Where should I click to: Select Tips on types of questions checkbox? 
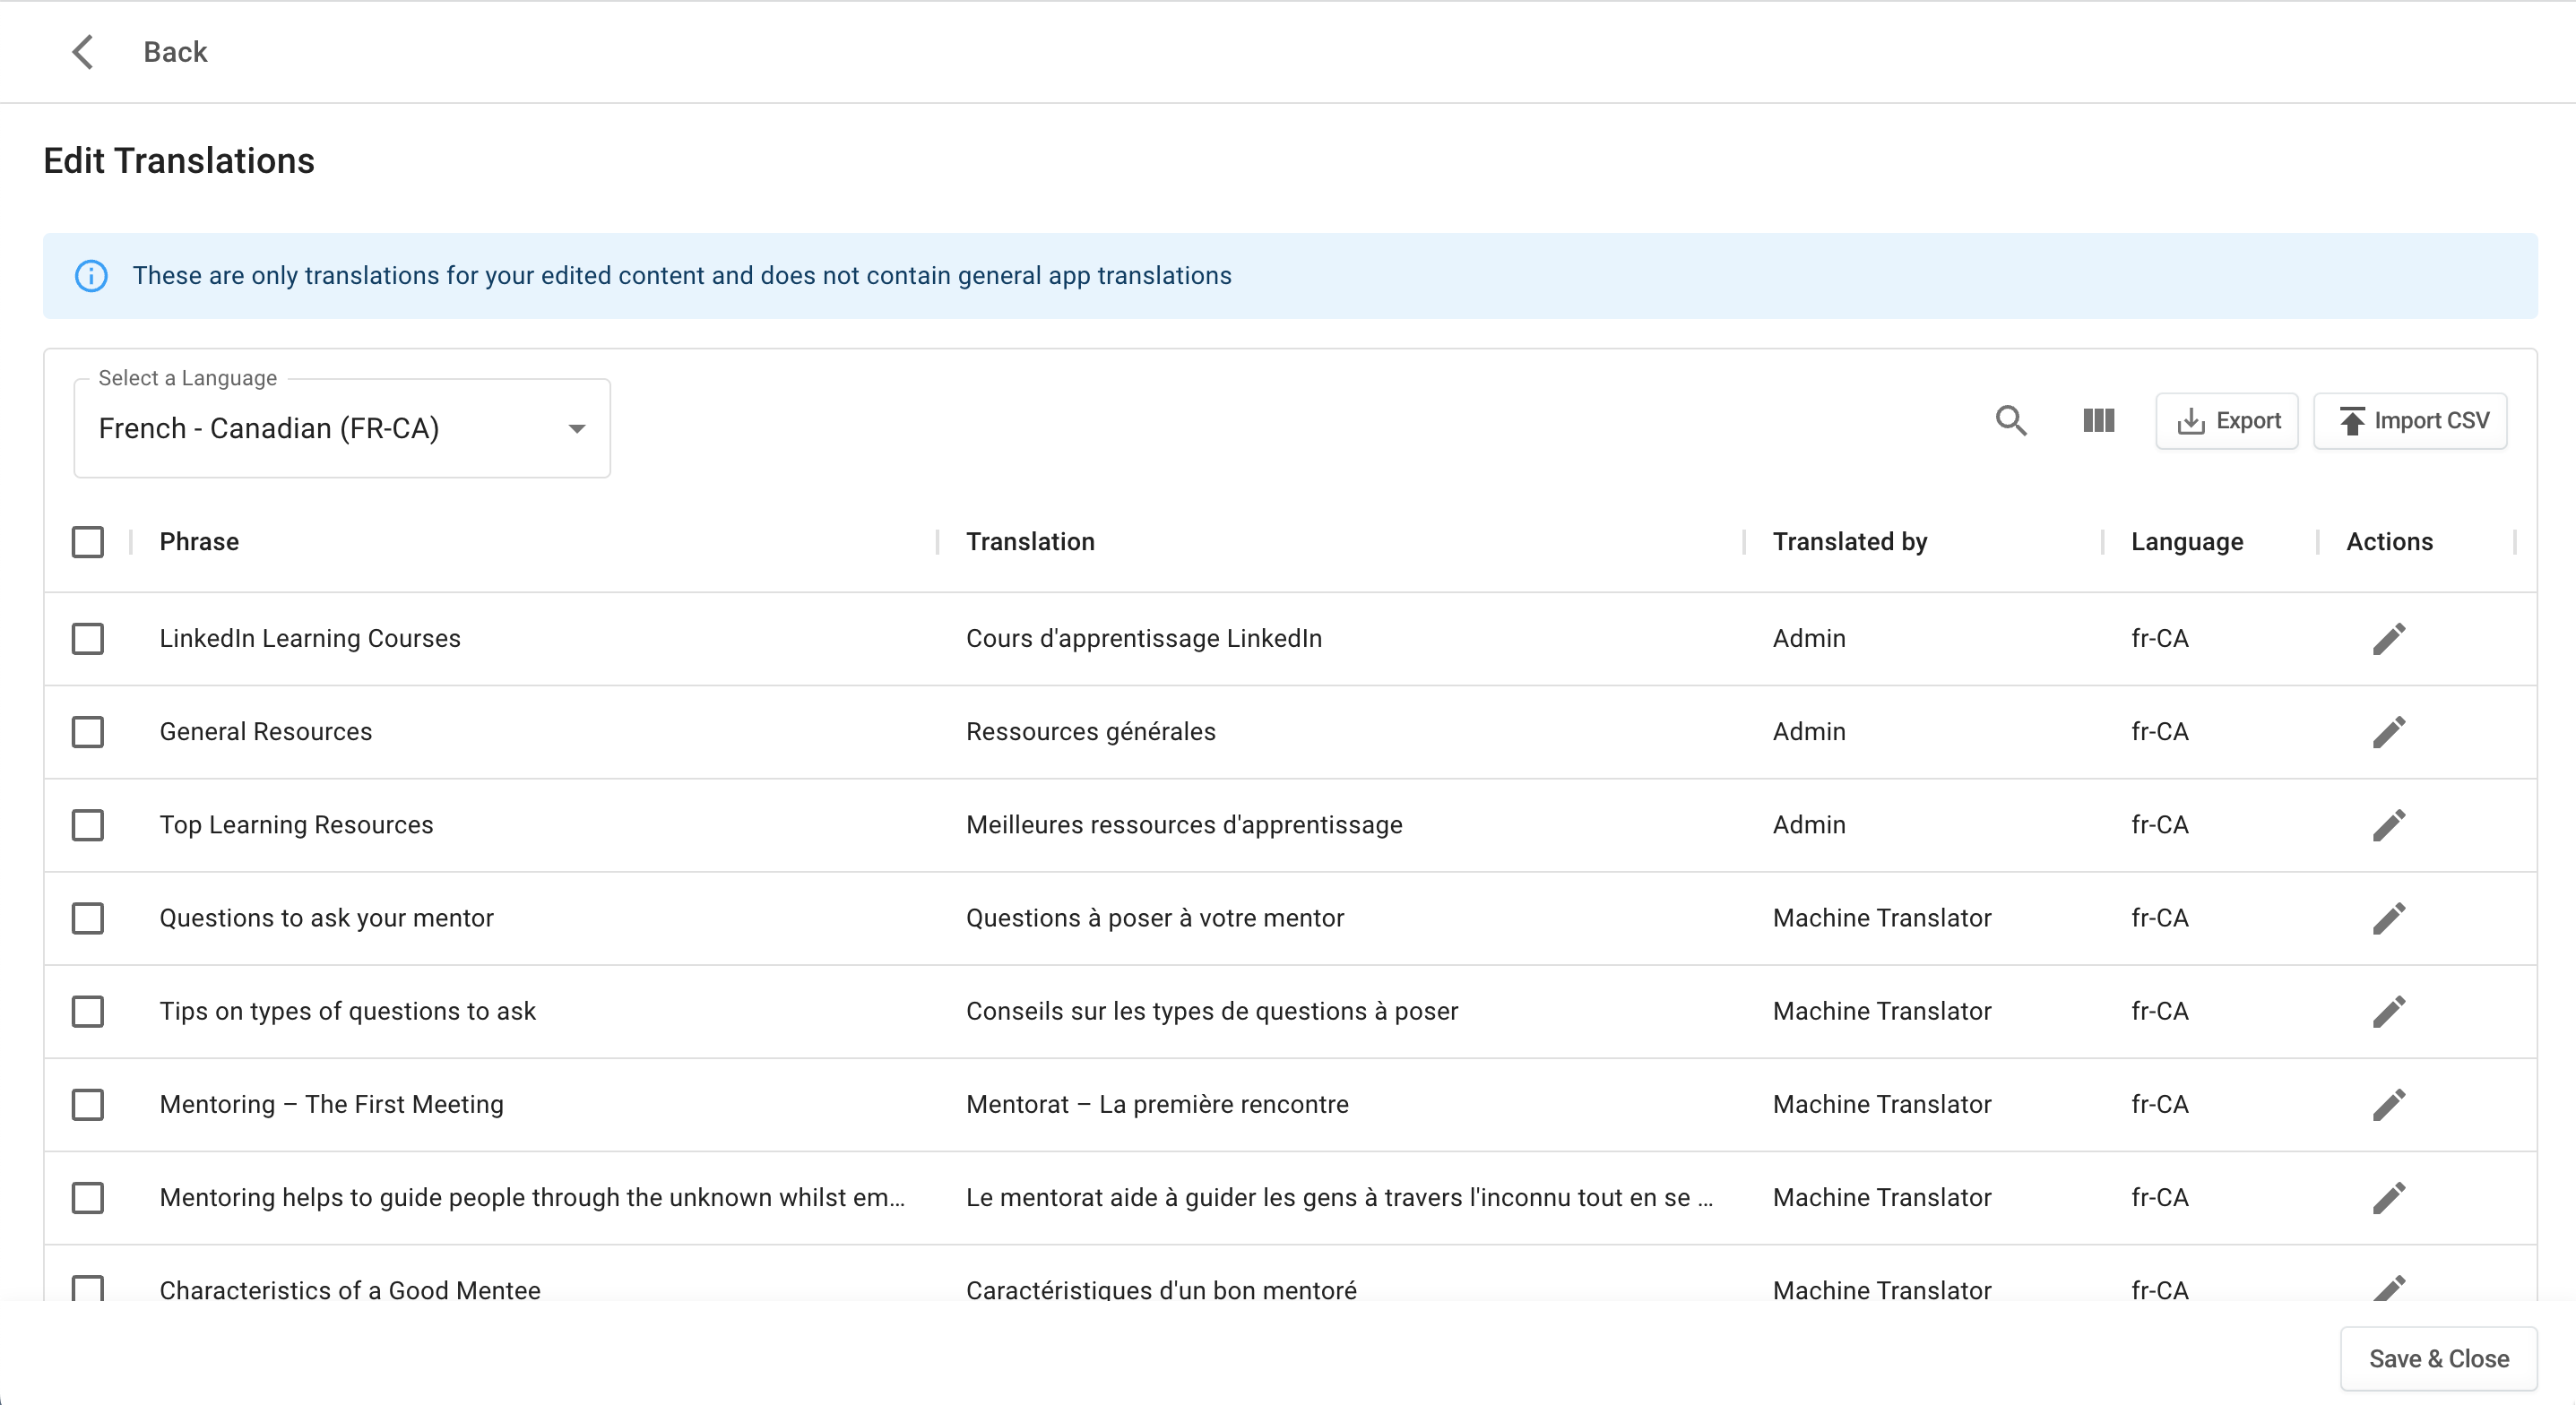pos(88,1012)
